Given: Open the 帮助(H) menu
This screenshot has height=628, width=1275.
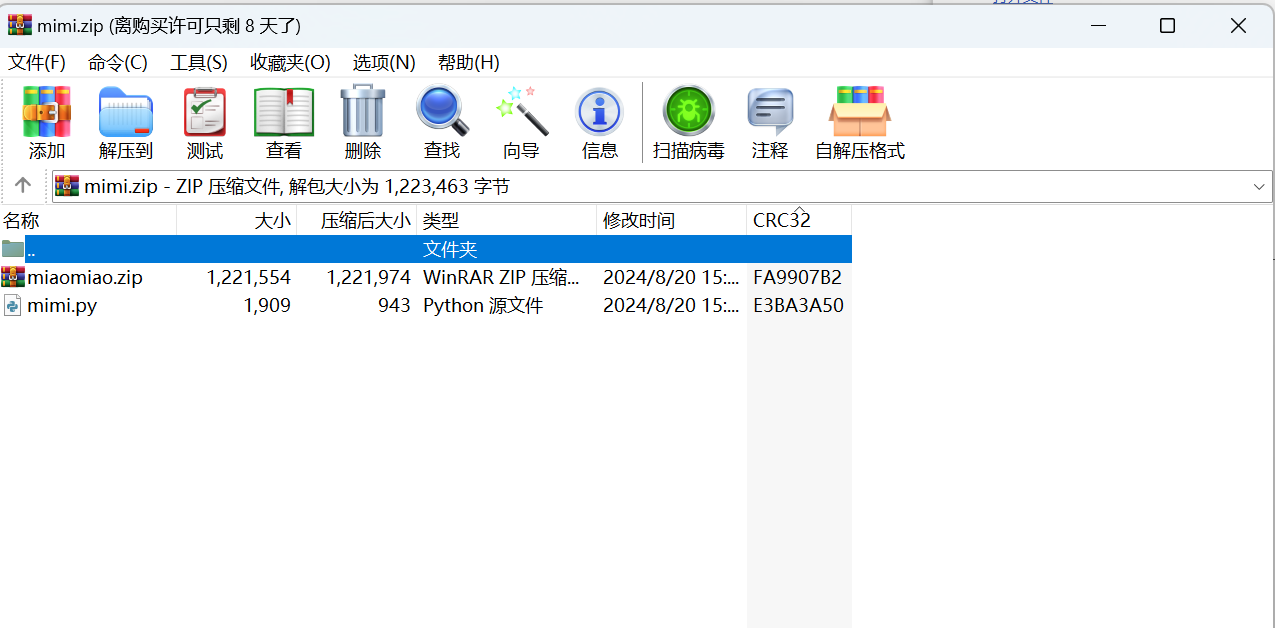Looking at the screenshot, I should point(469,63).
